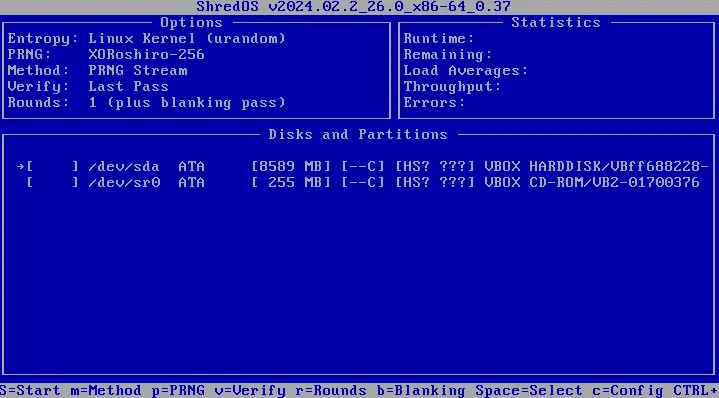The width and height of the screenshot is (719, 398).
Task: Click the VBOX CD-ROM model text
Action: click(592, 182)
